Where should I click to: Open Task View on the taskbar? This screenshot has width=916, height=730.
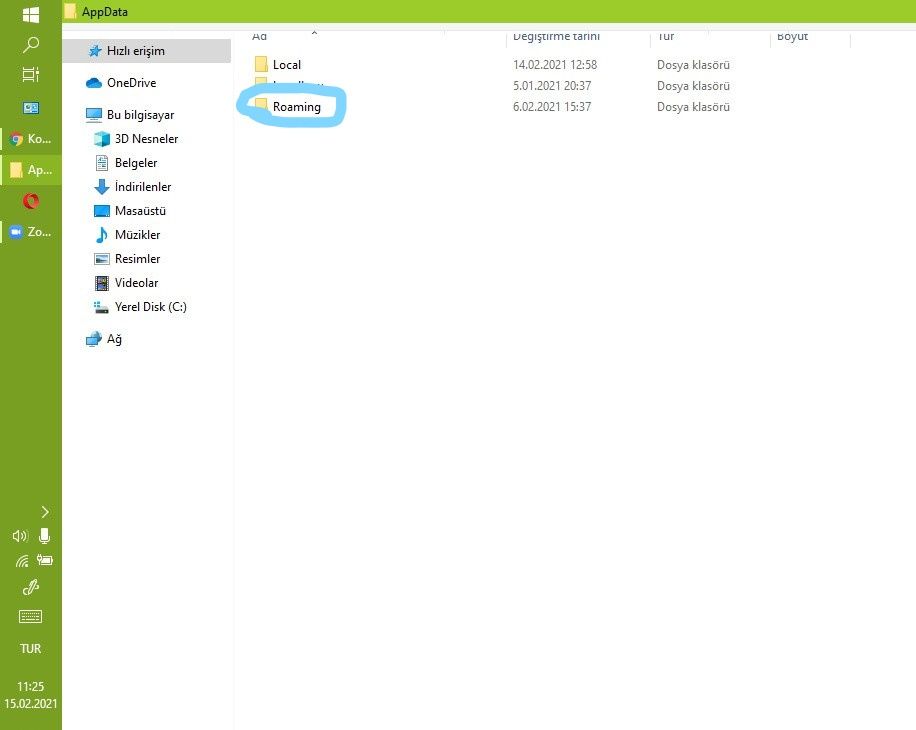(x=30, y=74)
